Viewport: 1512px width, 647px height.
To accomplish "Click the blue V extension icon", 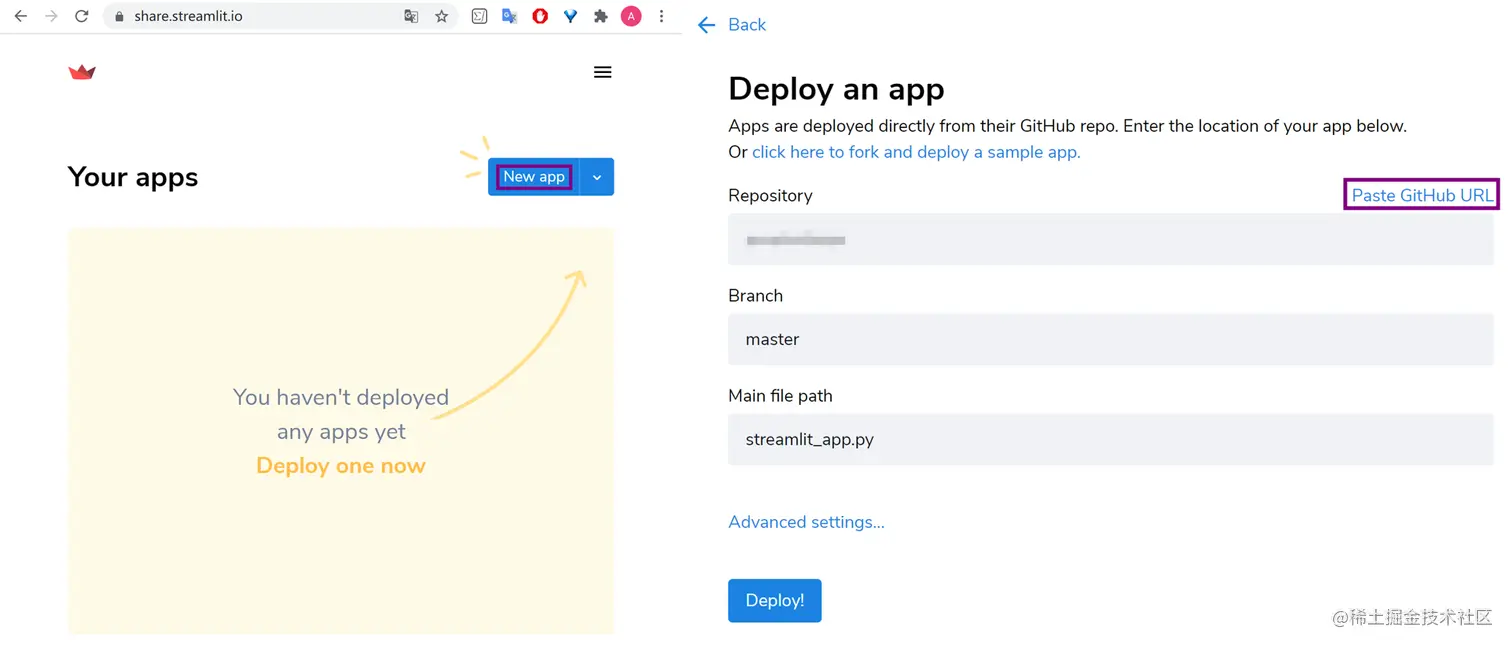I will coord(570,16).
